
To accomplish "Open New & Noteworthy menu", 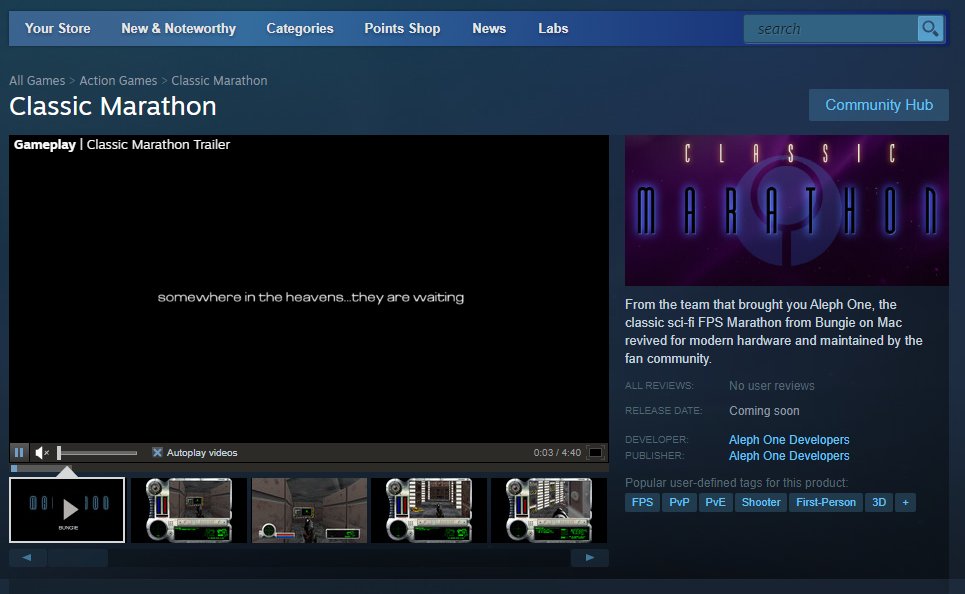I will pyautogui.click(x=178, y=28).
